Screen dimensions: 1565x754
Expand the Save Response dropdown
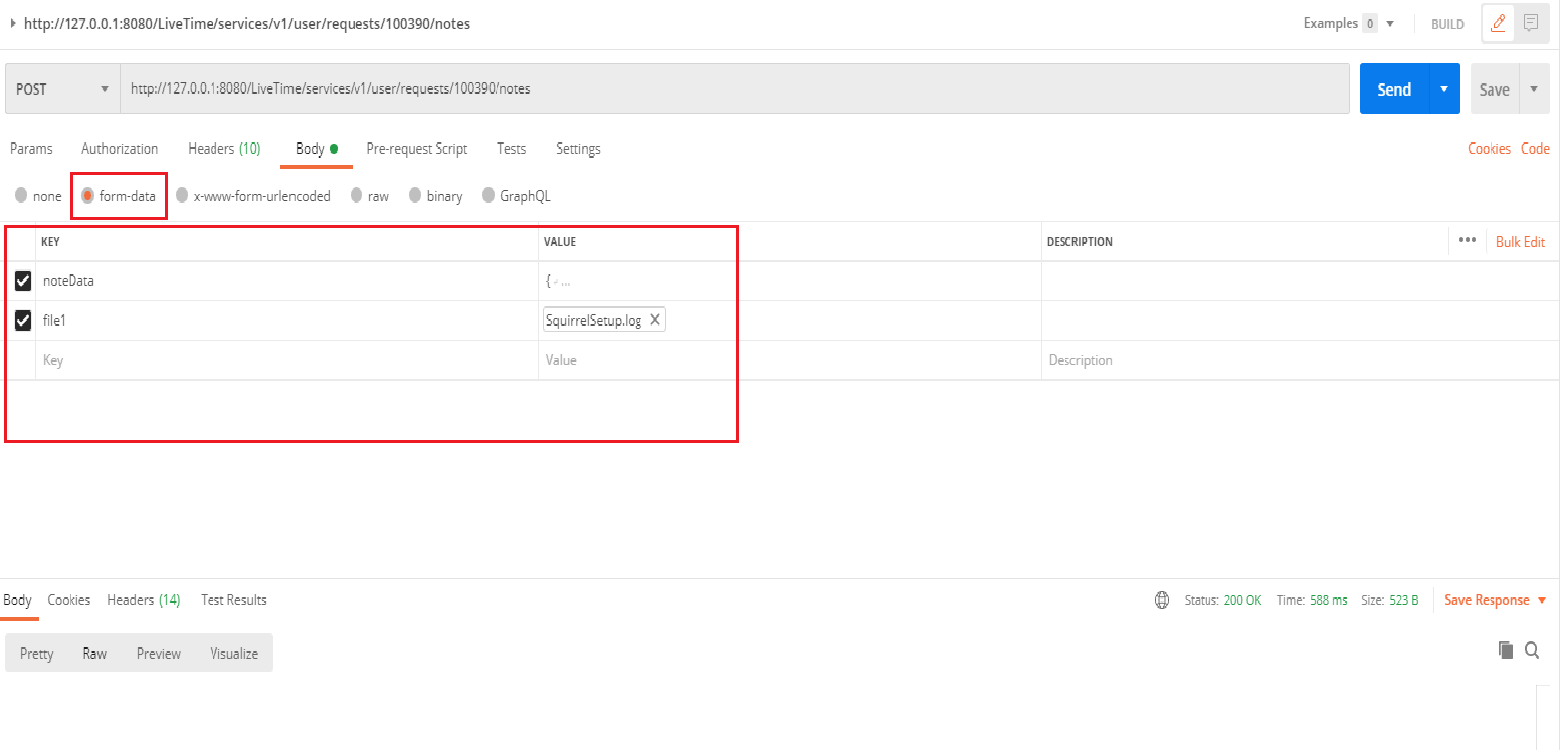click(x=1541, y=600)
